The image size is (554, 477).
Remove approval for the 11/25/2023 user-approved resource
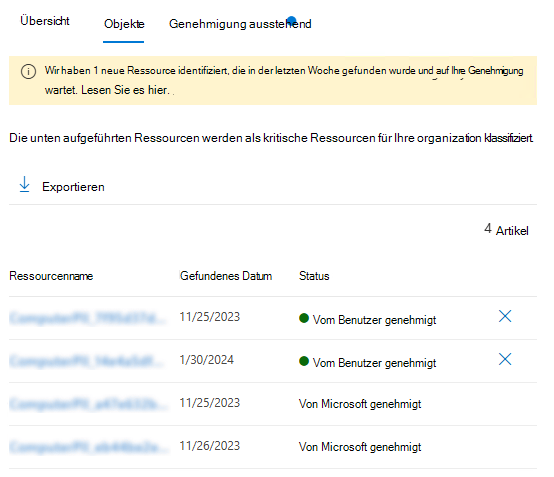click(x=505, y=316)
